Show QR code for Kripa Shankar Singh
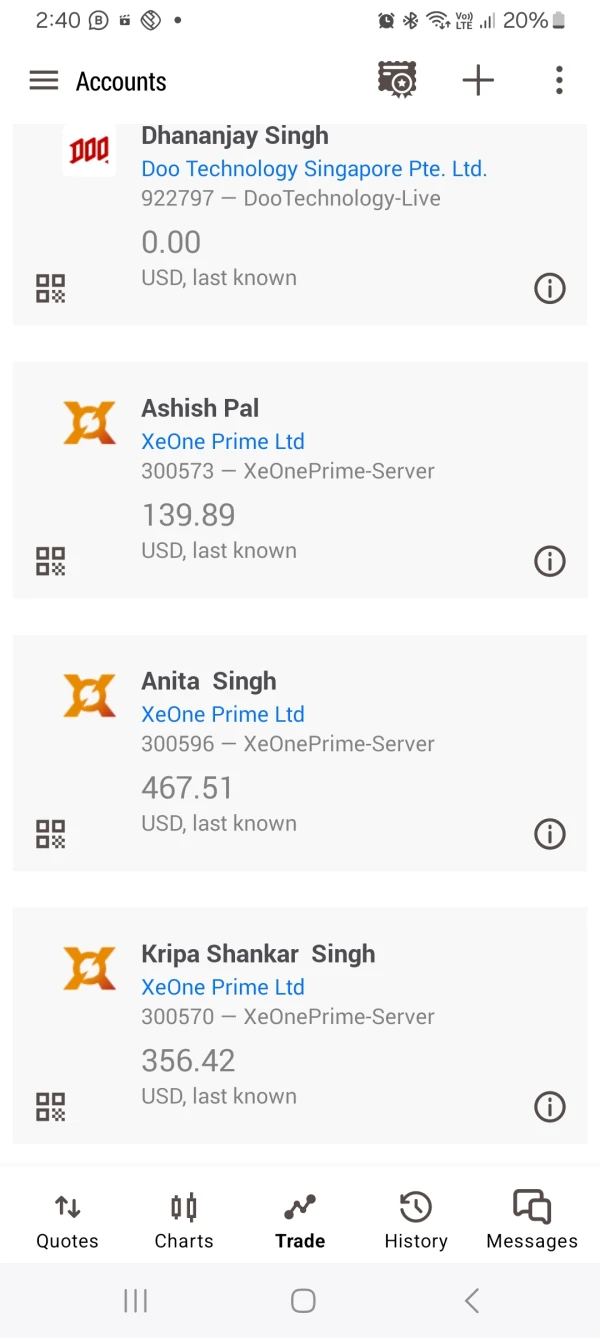Screen dimensions: 600x1338 (51, 1107)
